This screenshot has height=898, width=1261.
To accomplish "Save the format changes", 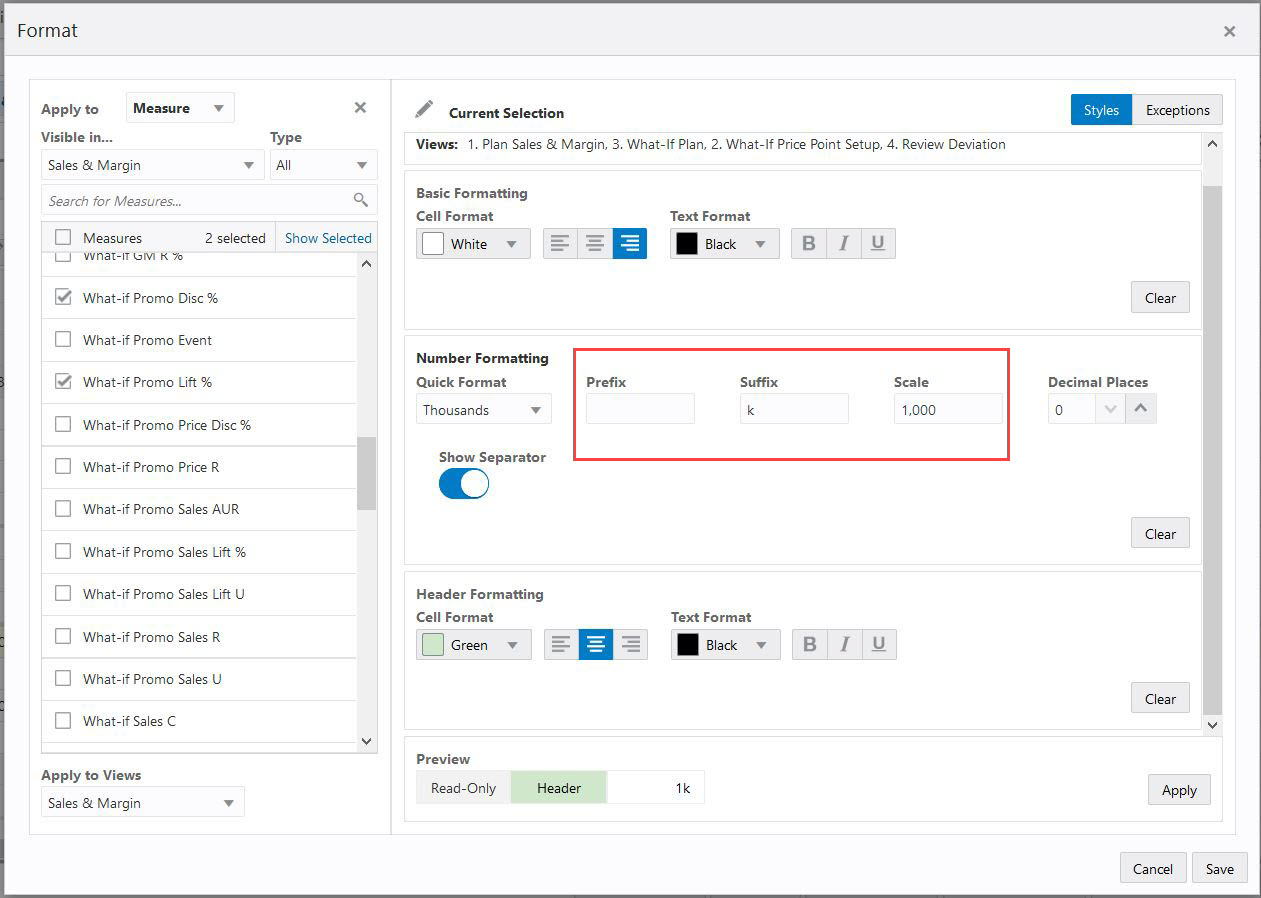I will coord(1219,869).
